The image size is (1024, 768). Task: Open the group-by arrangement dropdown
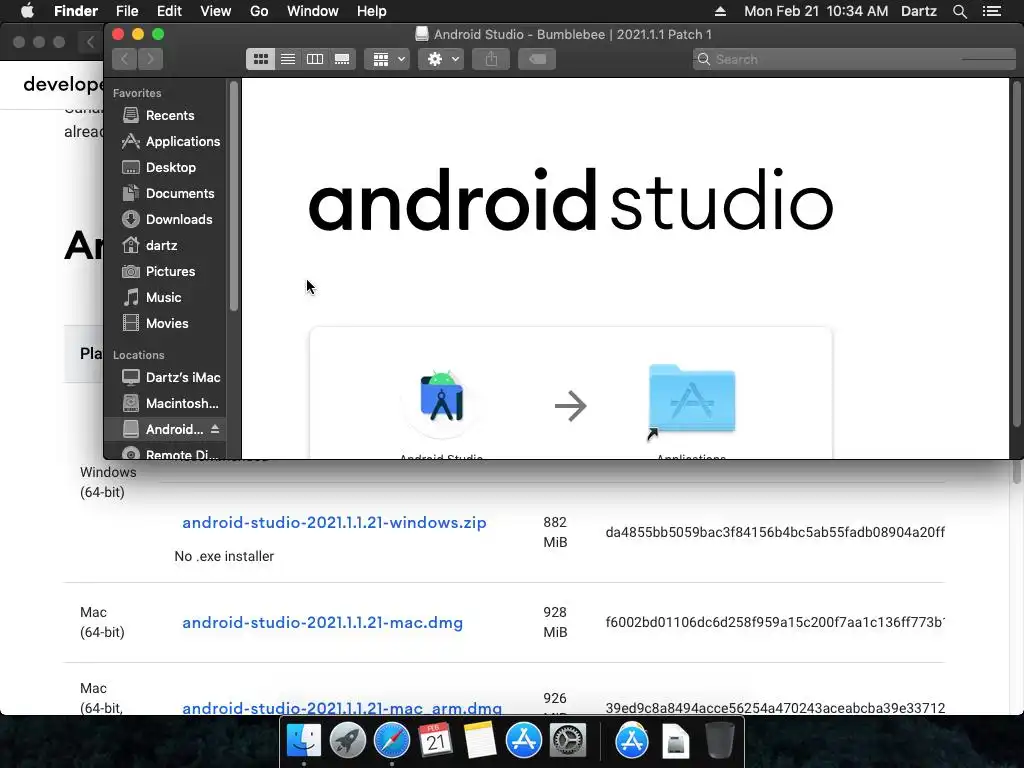point(387,59)
